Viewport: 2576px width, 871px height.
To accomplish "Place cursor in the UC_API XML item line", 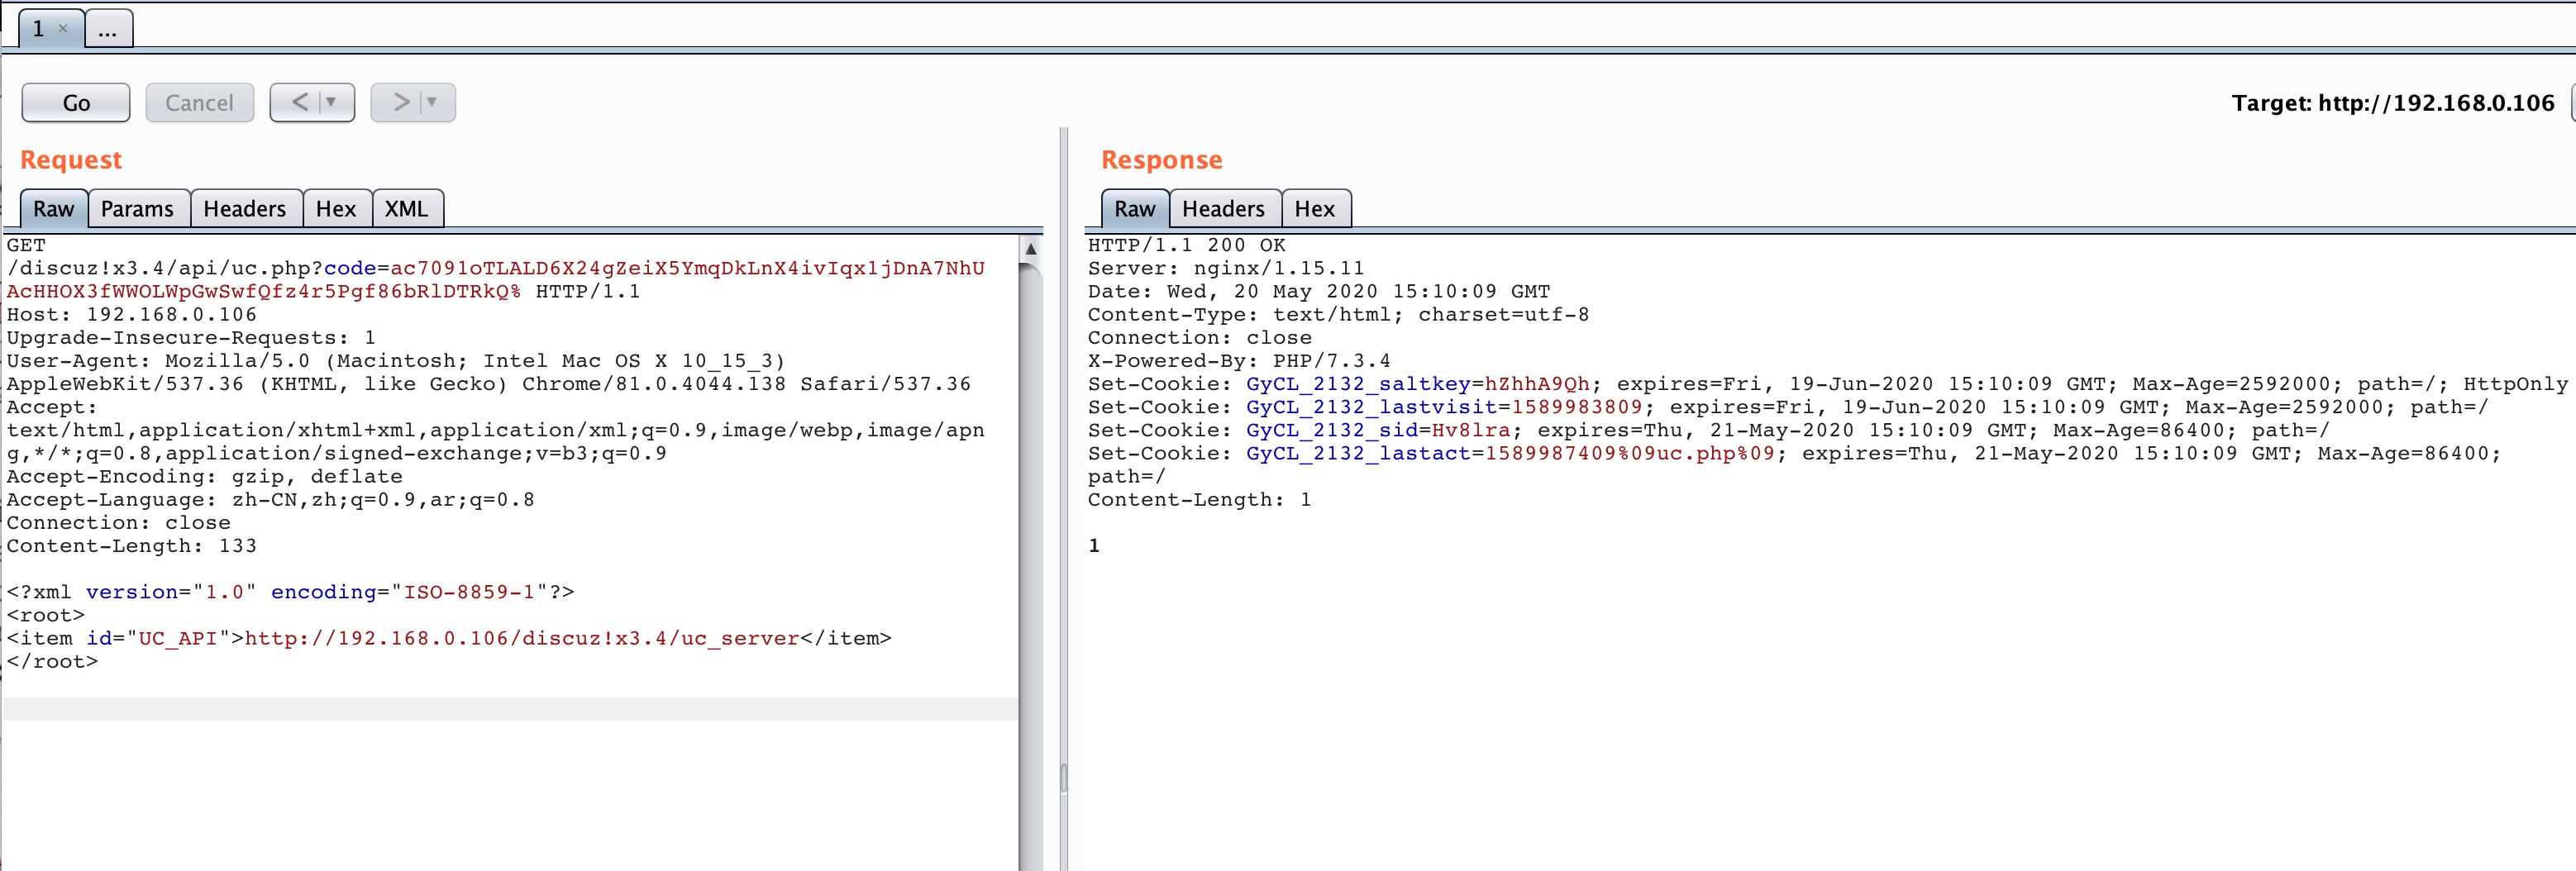I will coord(520,638).
